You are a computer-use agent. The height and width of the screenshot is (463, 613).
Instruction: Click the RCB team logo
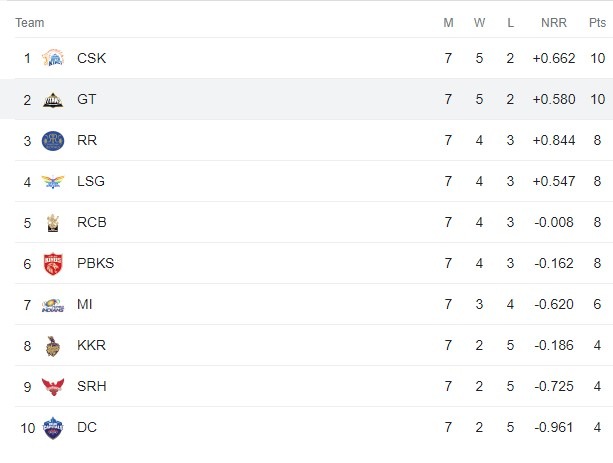(53, 223)
